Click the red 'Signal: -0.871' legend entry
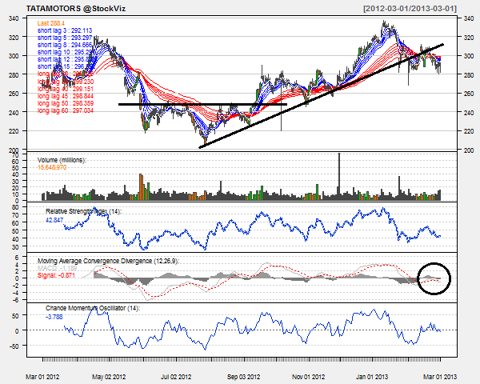Viewport: 480px width, 384px height. pyautogui.click(x=56, y=276)
